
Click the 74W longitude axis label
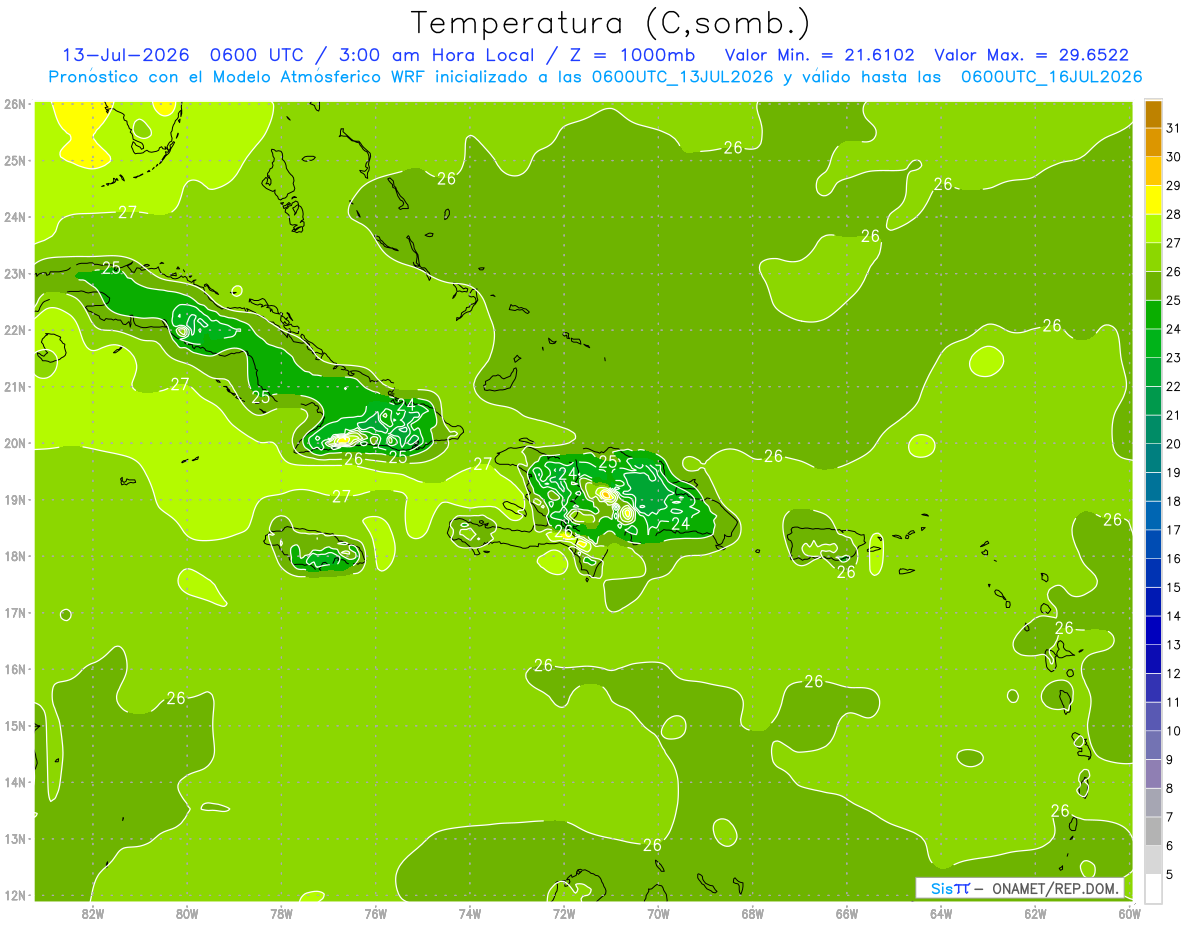(x=469, y=913)
